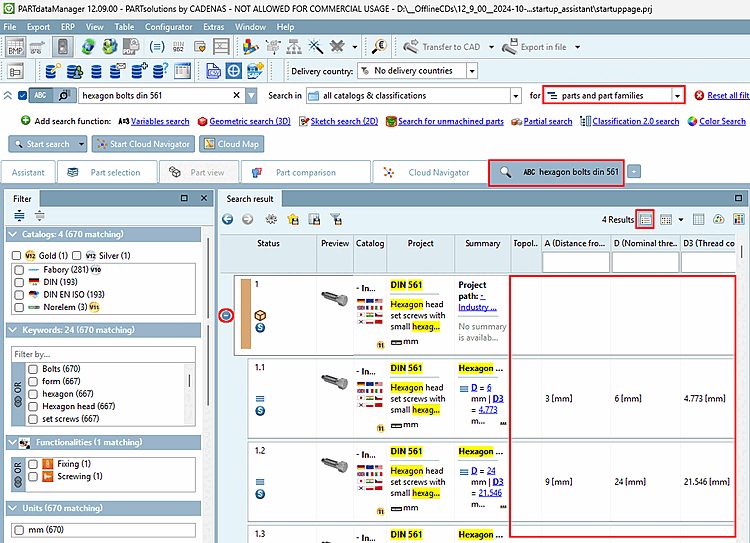The width and height of the screenshot is (750, 543).
Task: Collapse the Keywords filter section
Action: tap(13, 330)
